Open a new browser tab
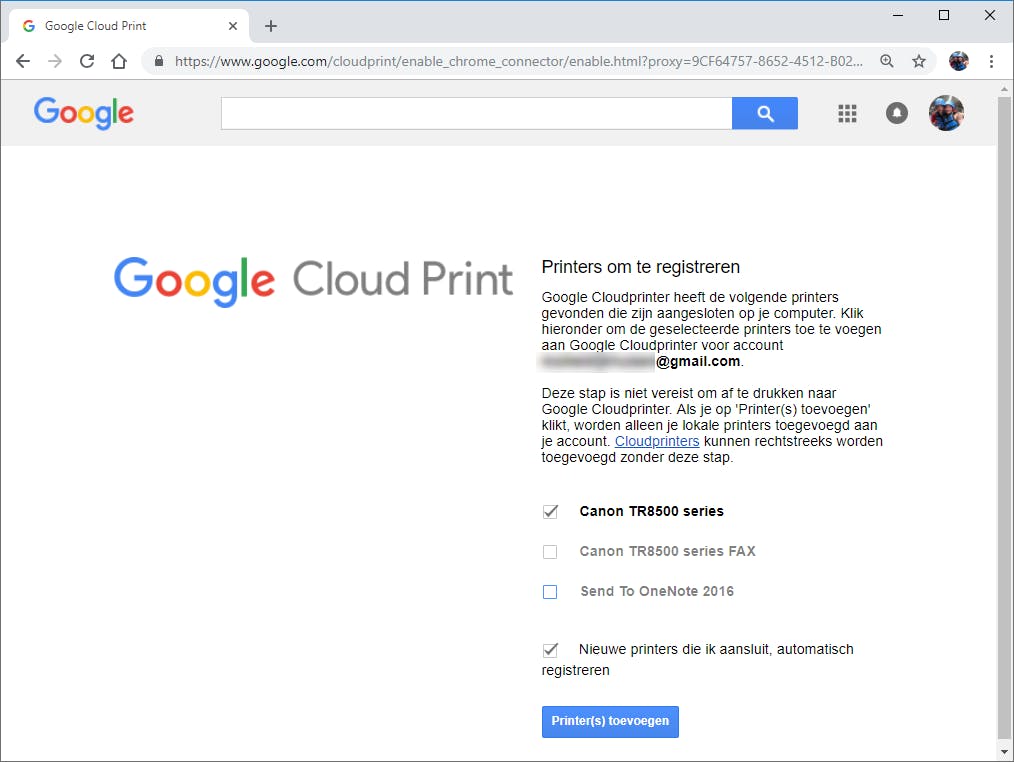The height and width of the screenshot is (762, 1014). tap(271, 26)
